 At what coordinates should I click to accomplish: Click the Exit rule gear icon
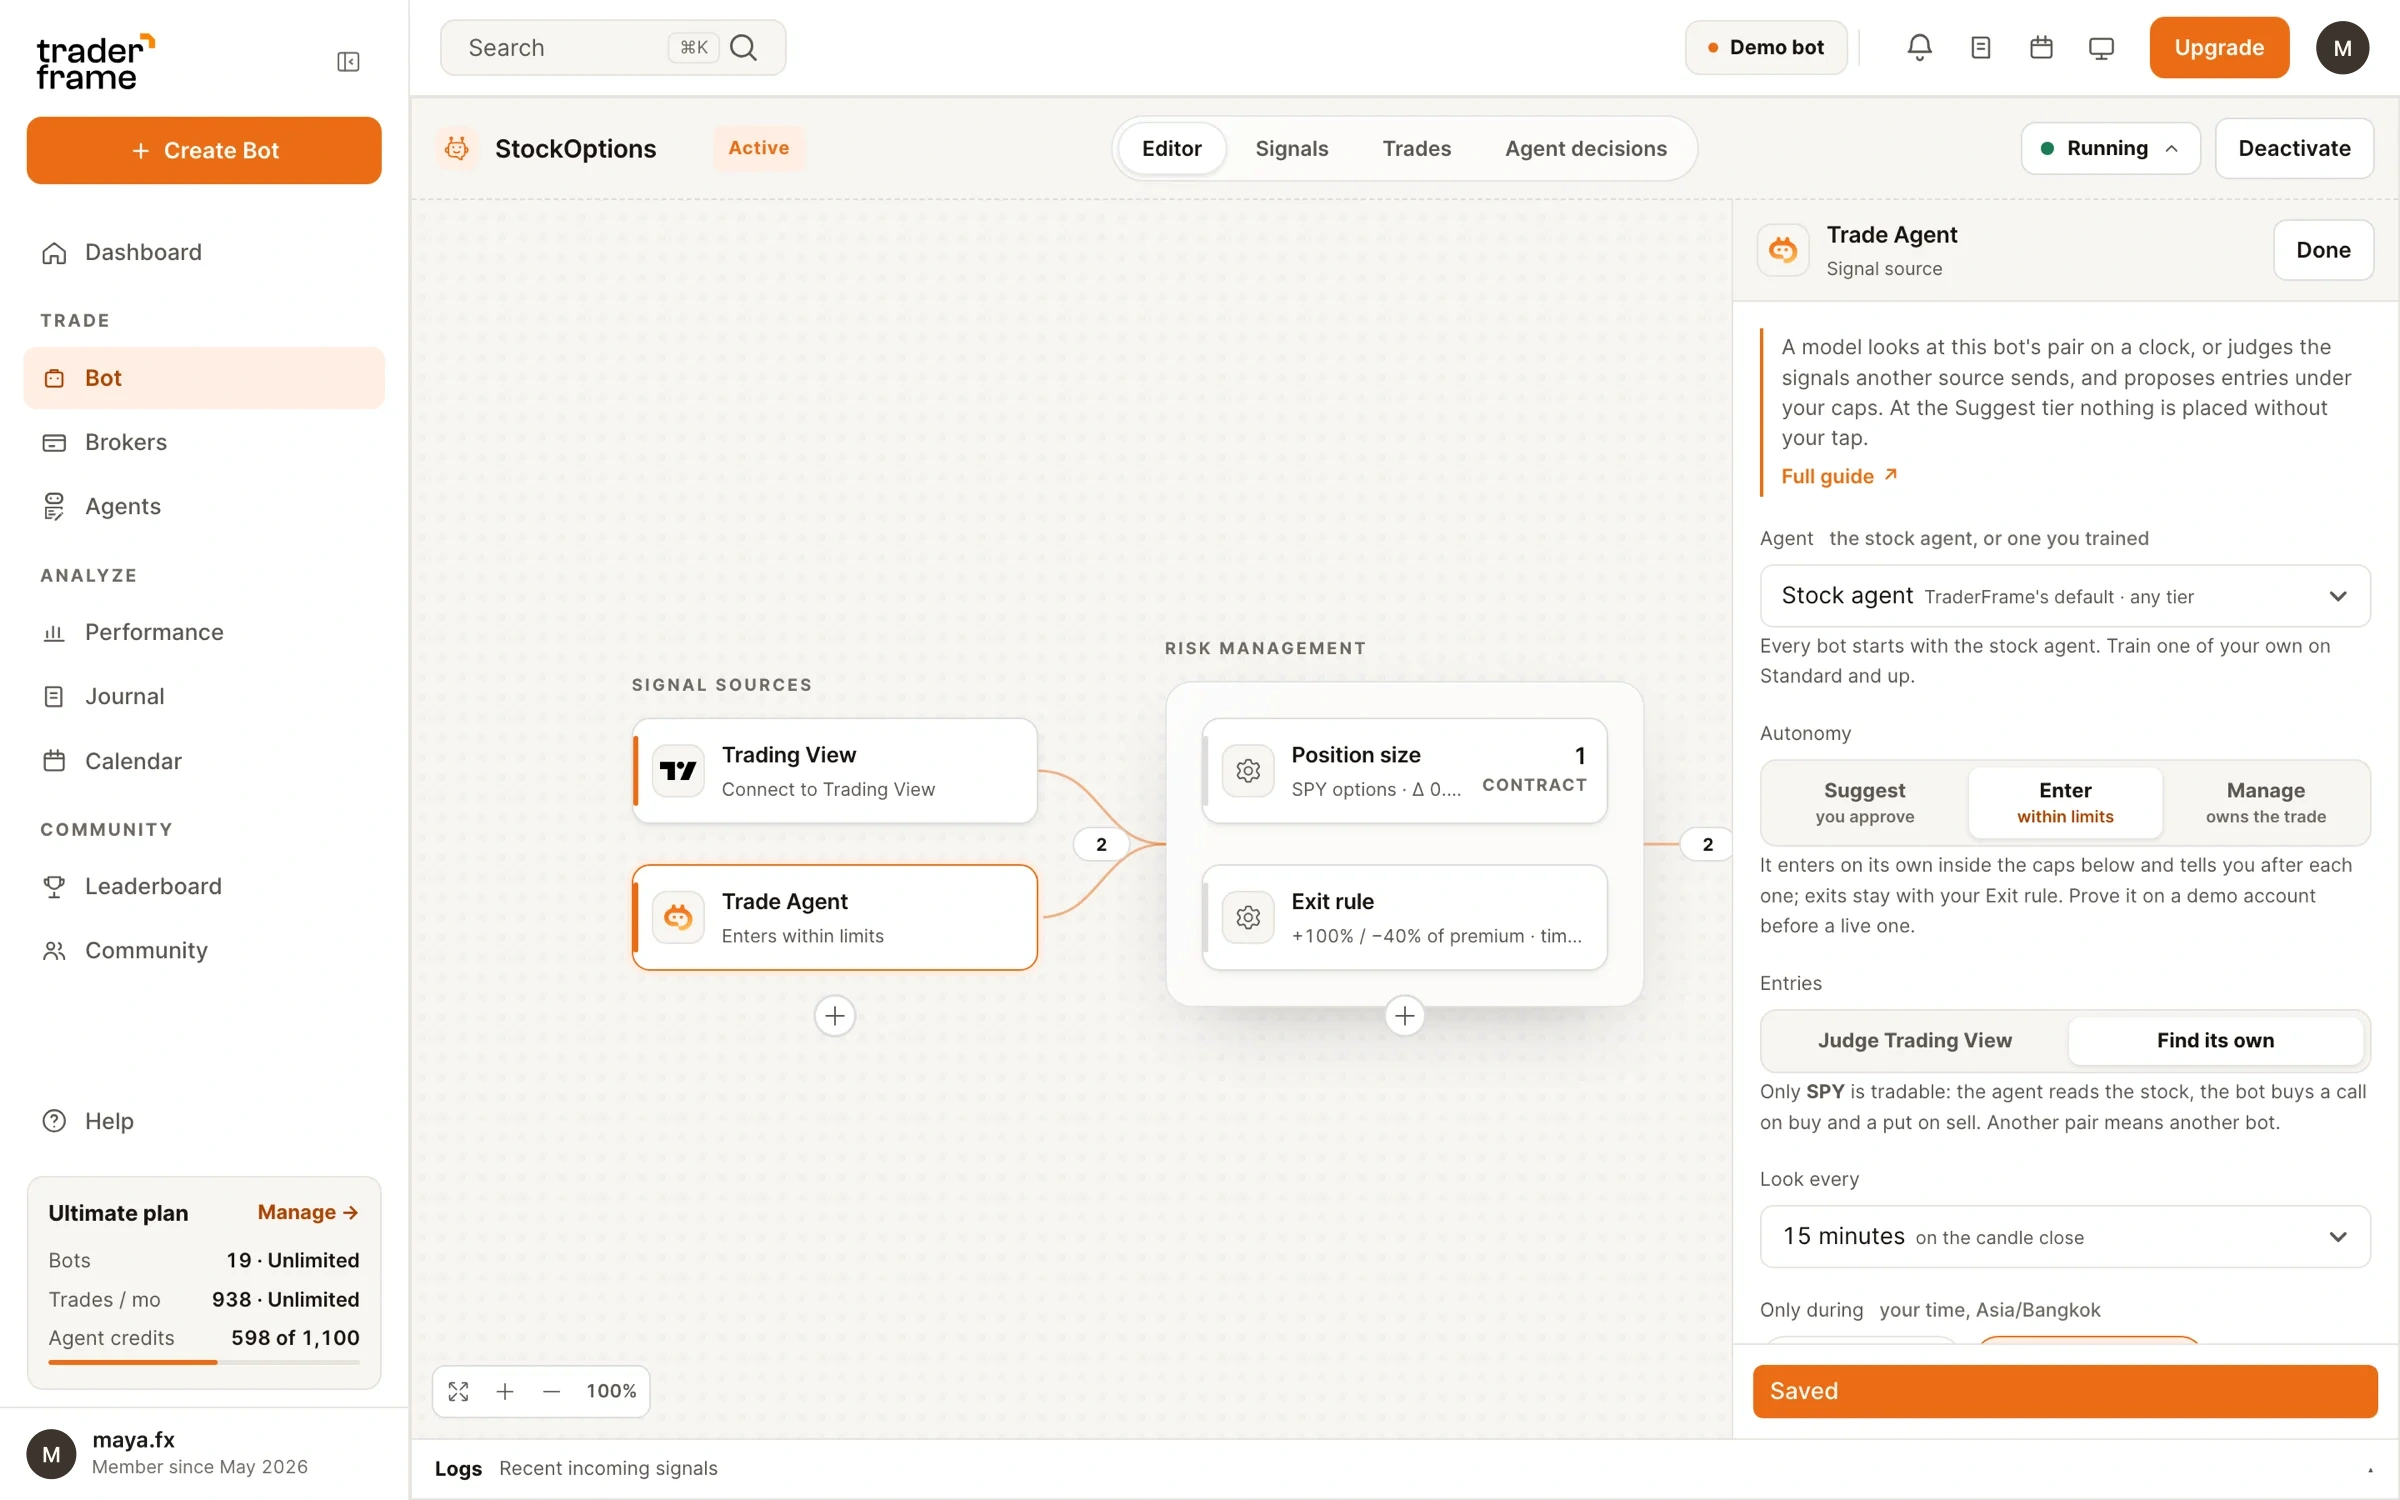pyautogui.click(x=1247, y=917)
